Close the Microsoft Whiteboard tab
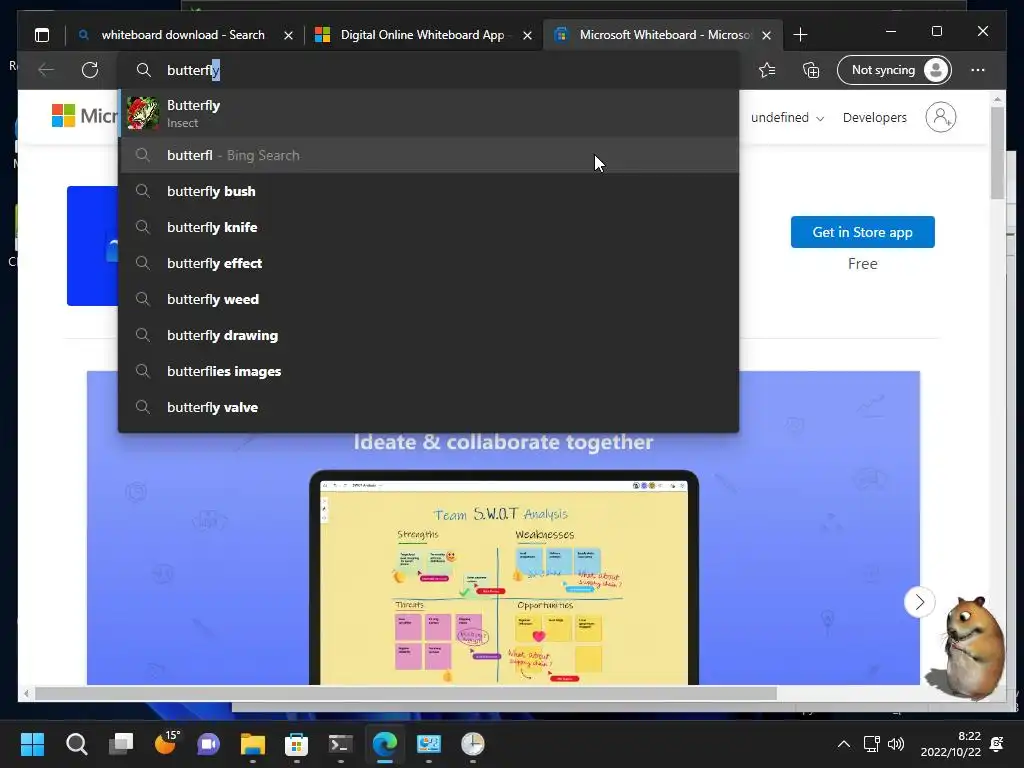 point(767,35)
